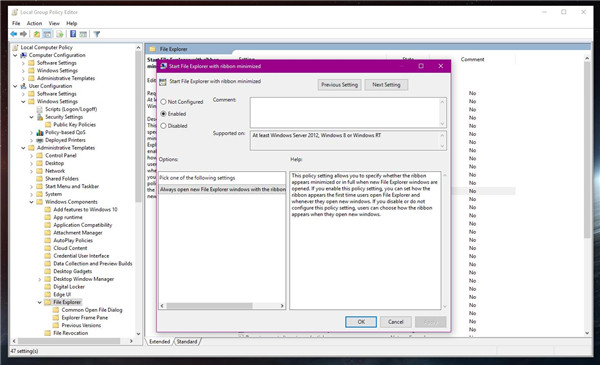Image resolution: width=600 pixels, height=365 pixels.
Task: Select Start Menu and Taskbar tree item
Action: coord(72,186)
